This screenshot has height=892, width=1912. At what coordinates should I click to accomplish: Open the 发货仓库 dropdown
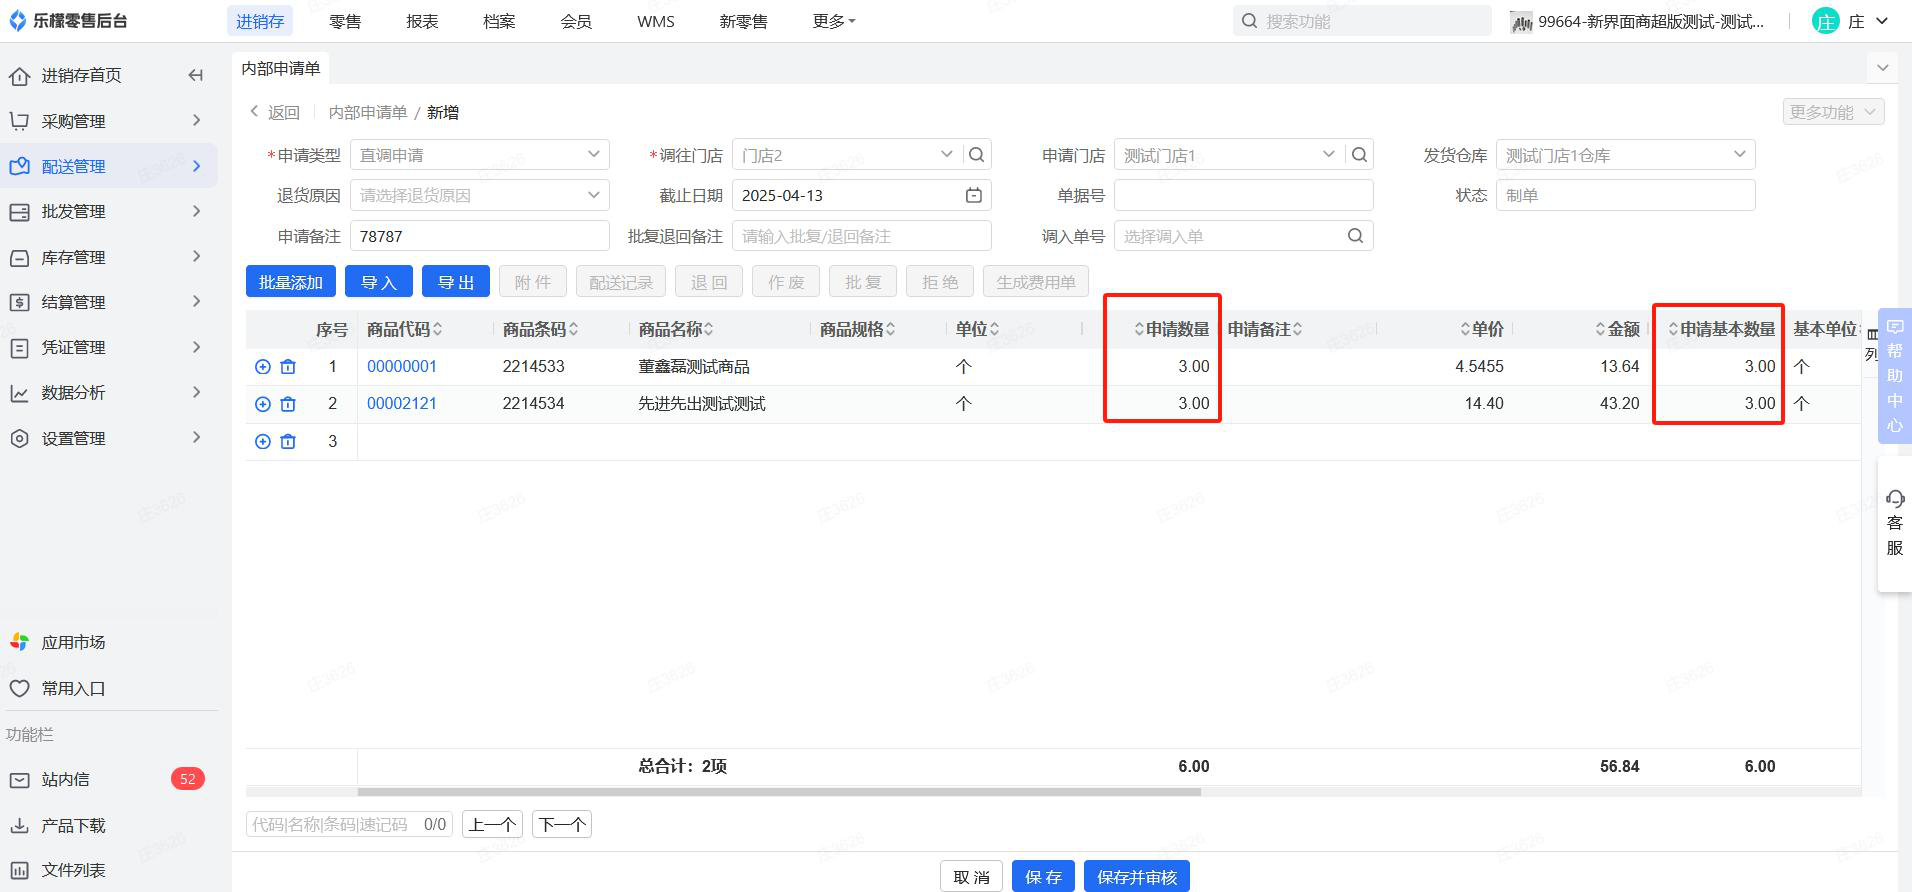click(1624, 155)
